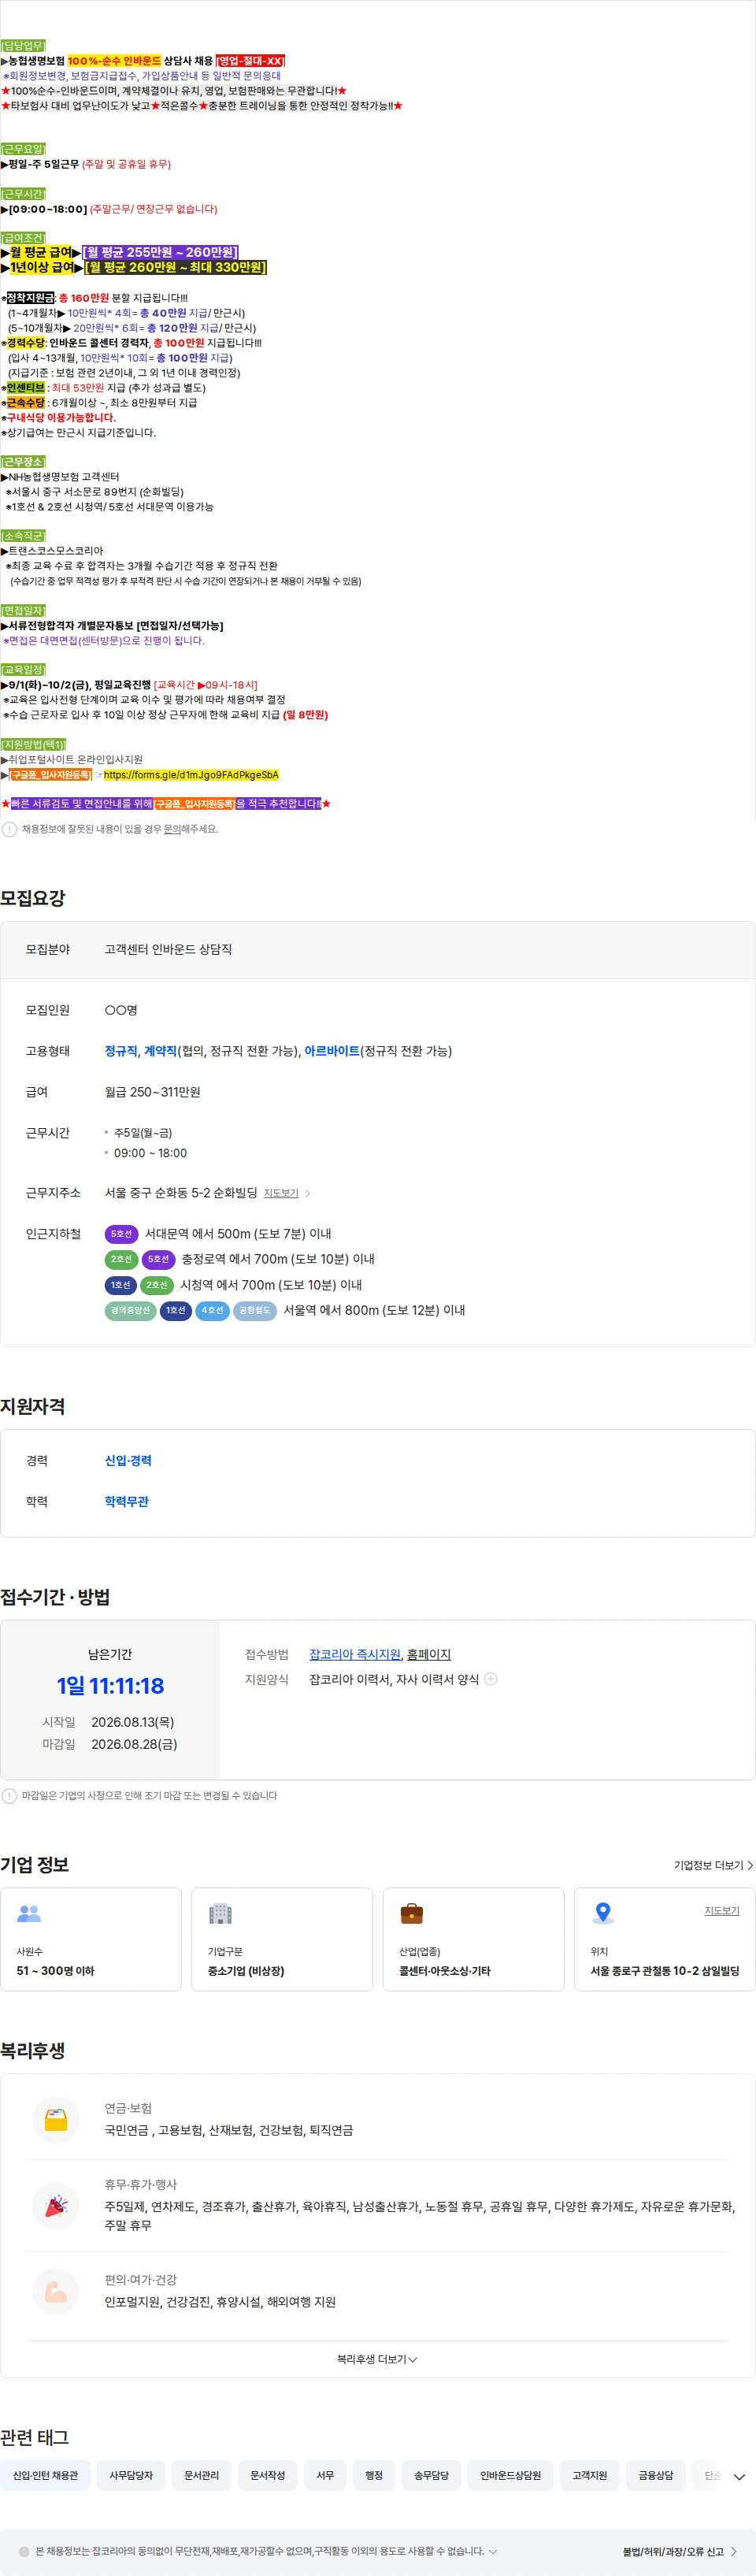Image resolution: width=756 pixels, height=2576 pixels.
Task: Open the forms.gle Google form URL
Action: 191,775
